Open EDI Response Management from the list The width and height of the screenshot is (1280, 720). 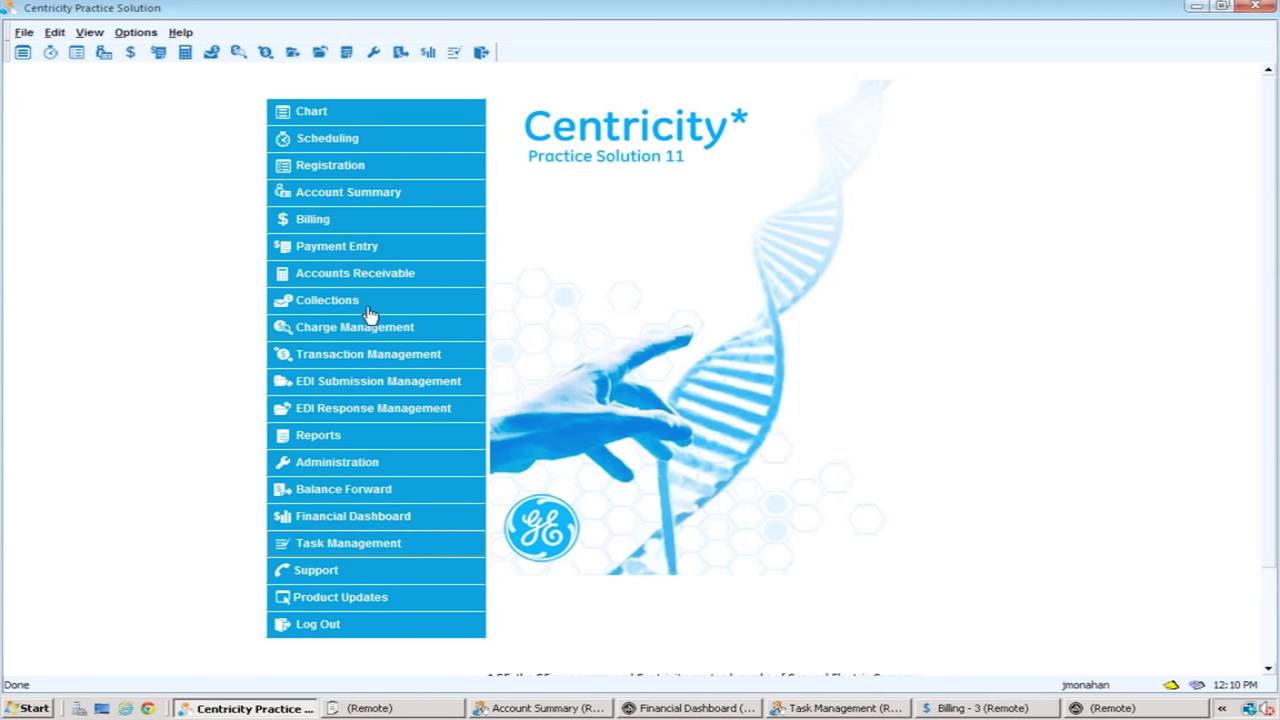(x=376, y=408)
